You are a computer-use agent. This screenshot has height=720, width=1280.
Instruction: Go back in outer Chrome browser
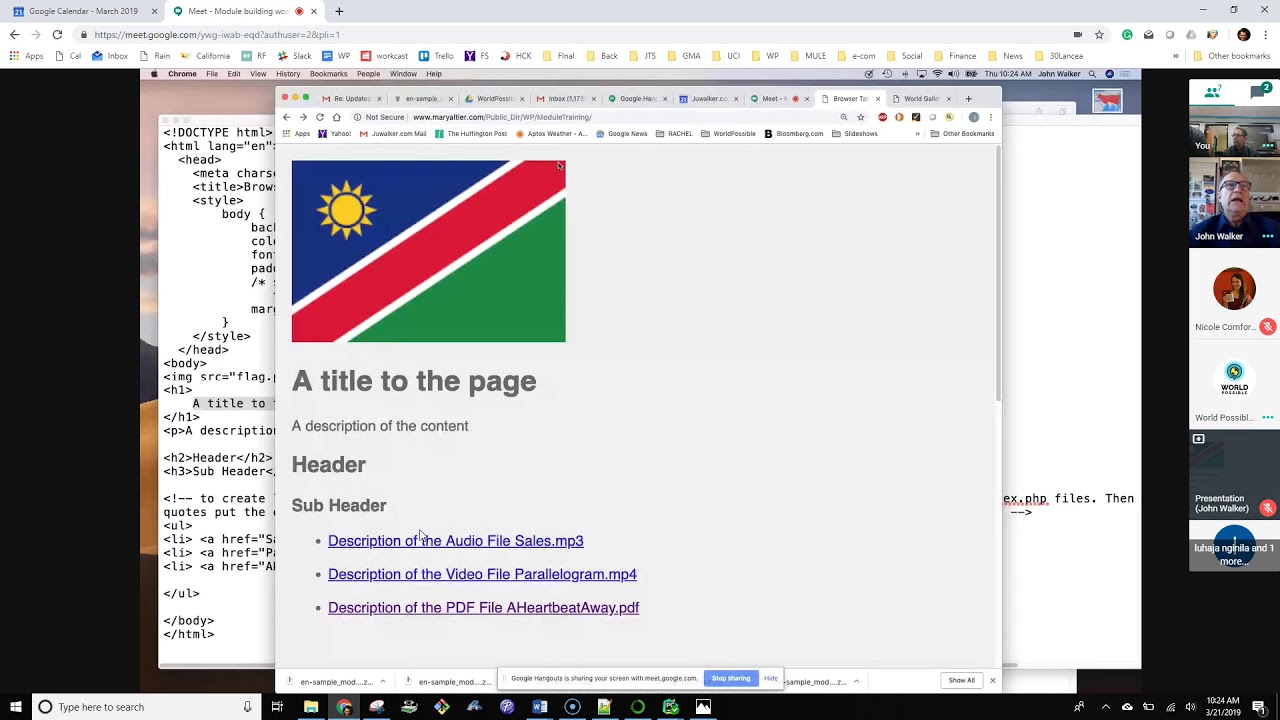pos(14,34)
